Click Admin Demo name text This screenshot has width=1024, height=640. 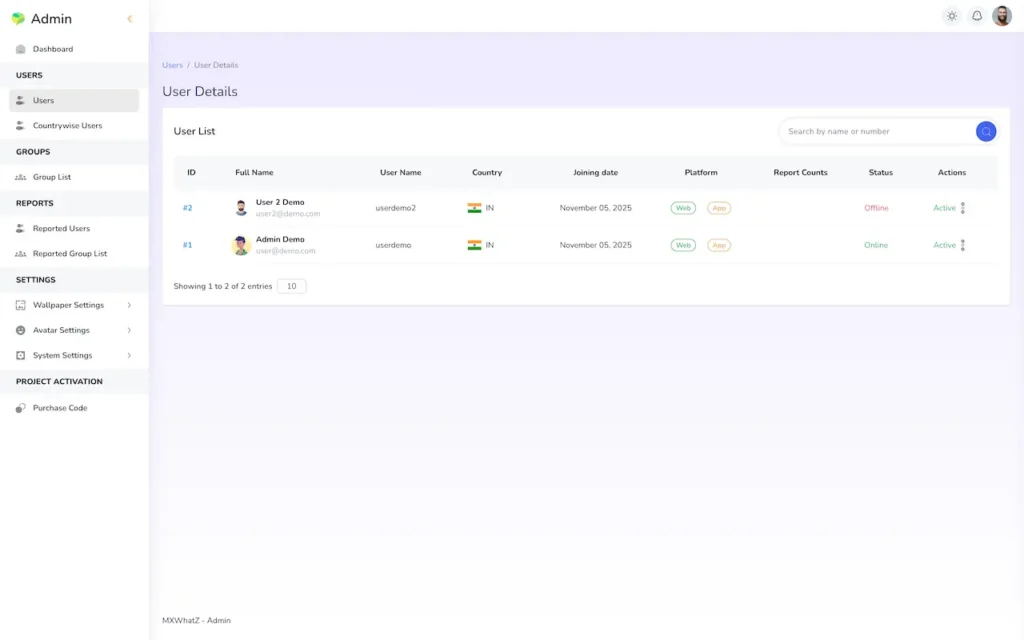(x=280, y=240)
